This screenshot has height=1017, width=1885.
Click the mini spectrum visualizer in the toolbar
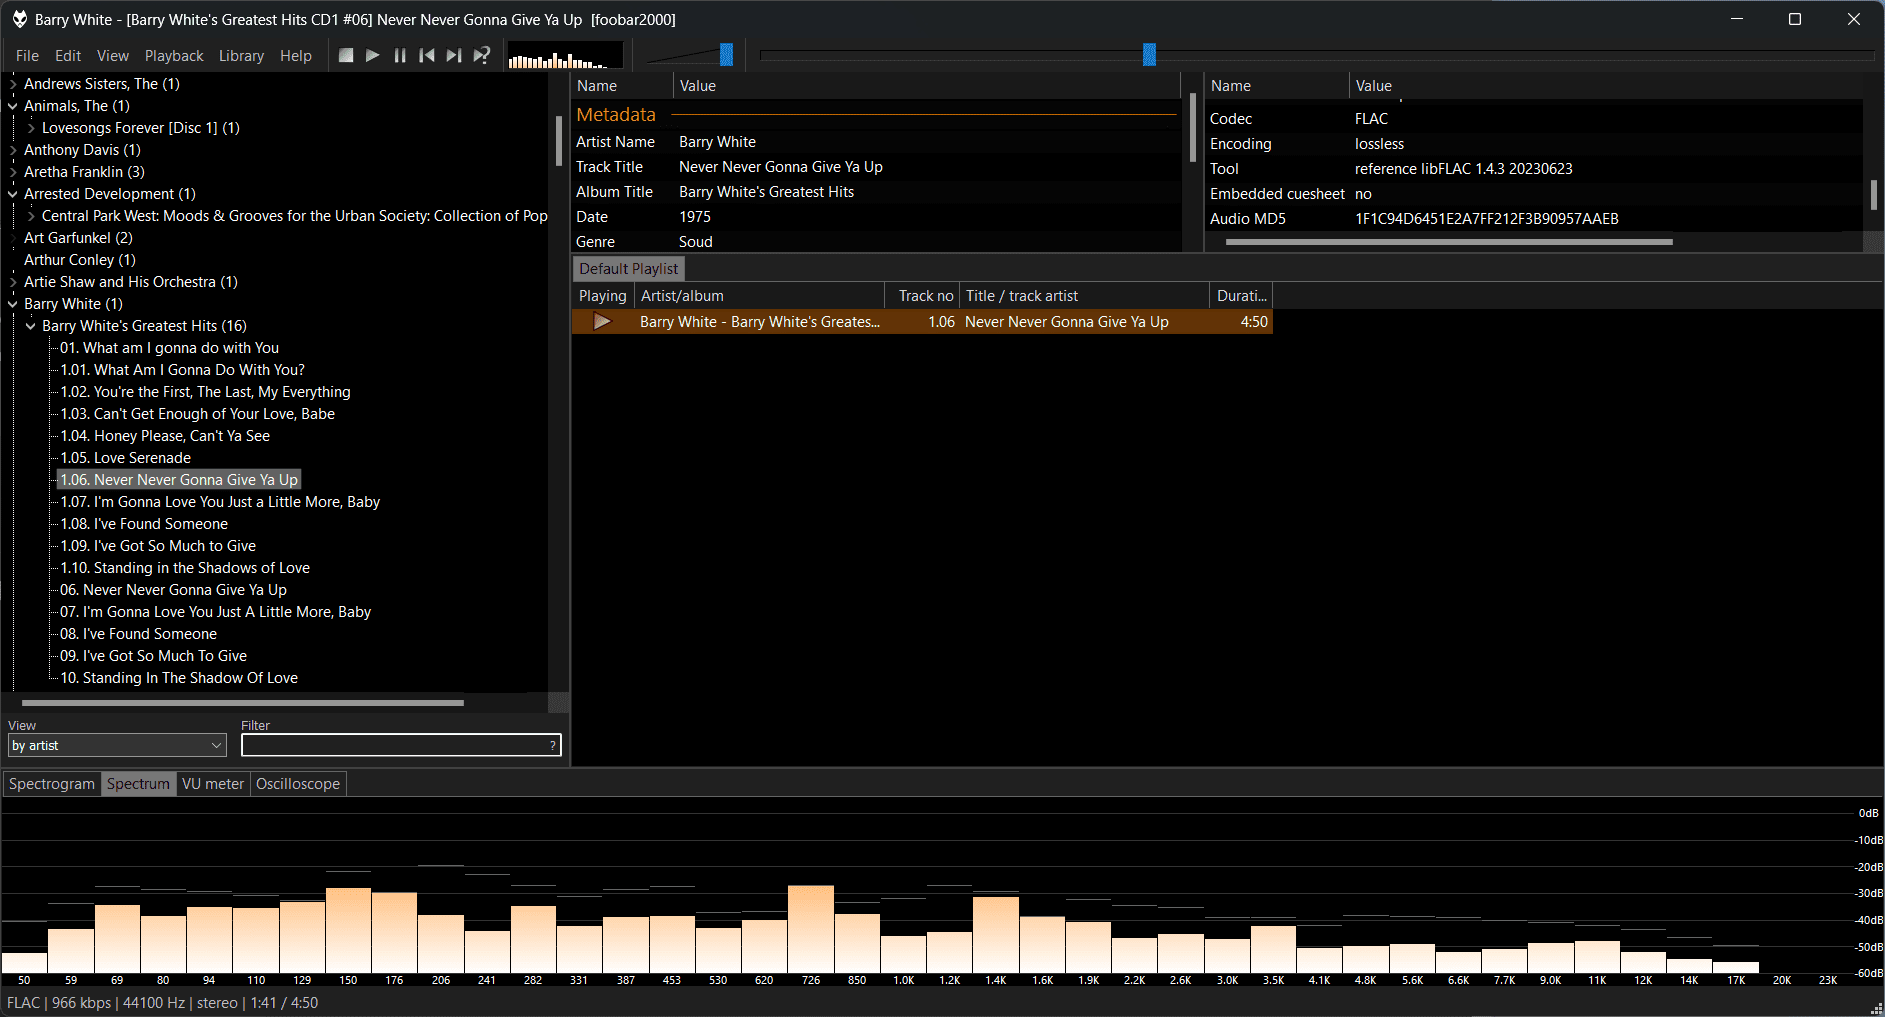tap(565, 55)
